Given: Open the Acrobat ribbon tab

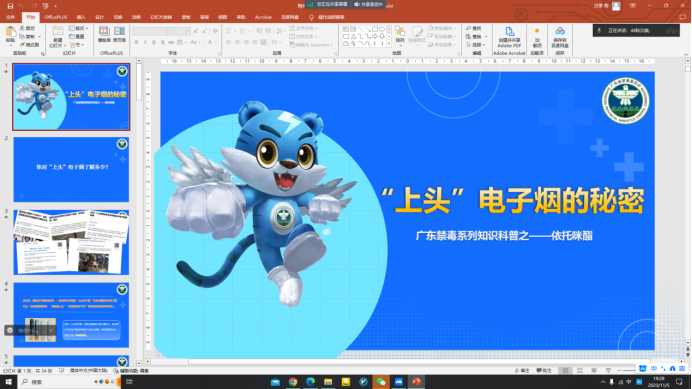Looking at the screenshot, I should pos(263,17).
